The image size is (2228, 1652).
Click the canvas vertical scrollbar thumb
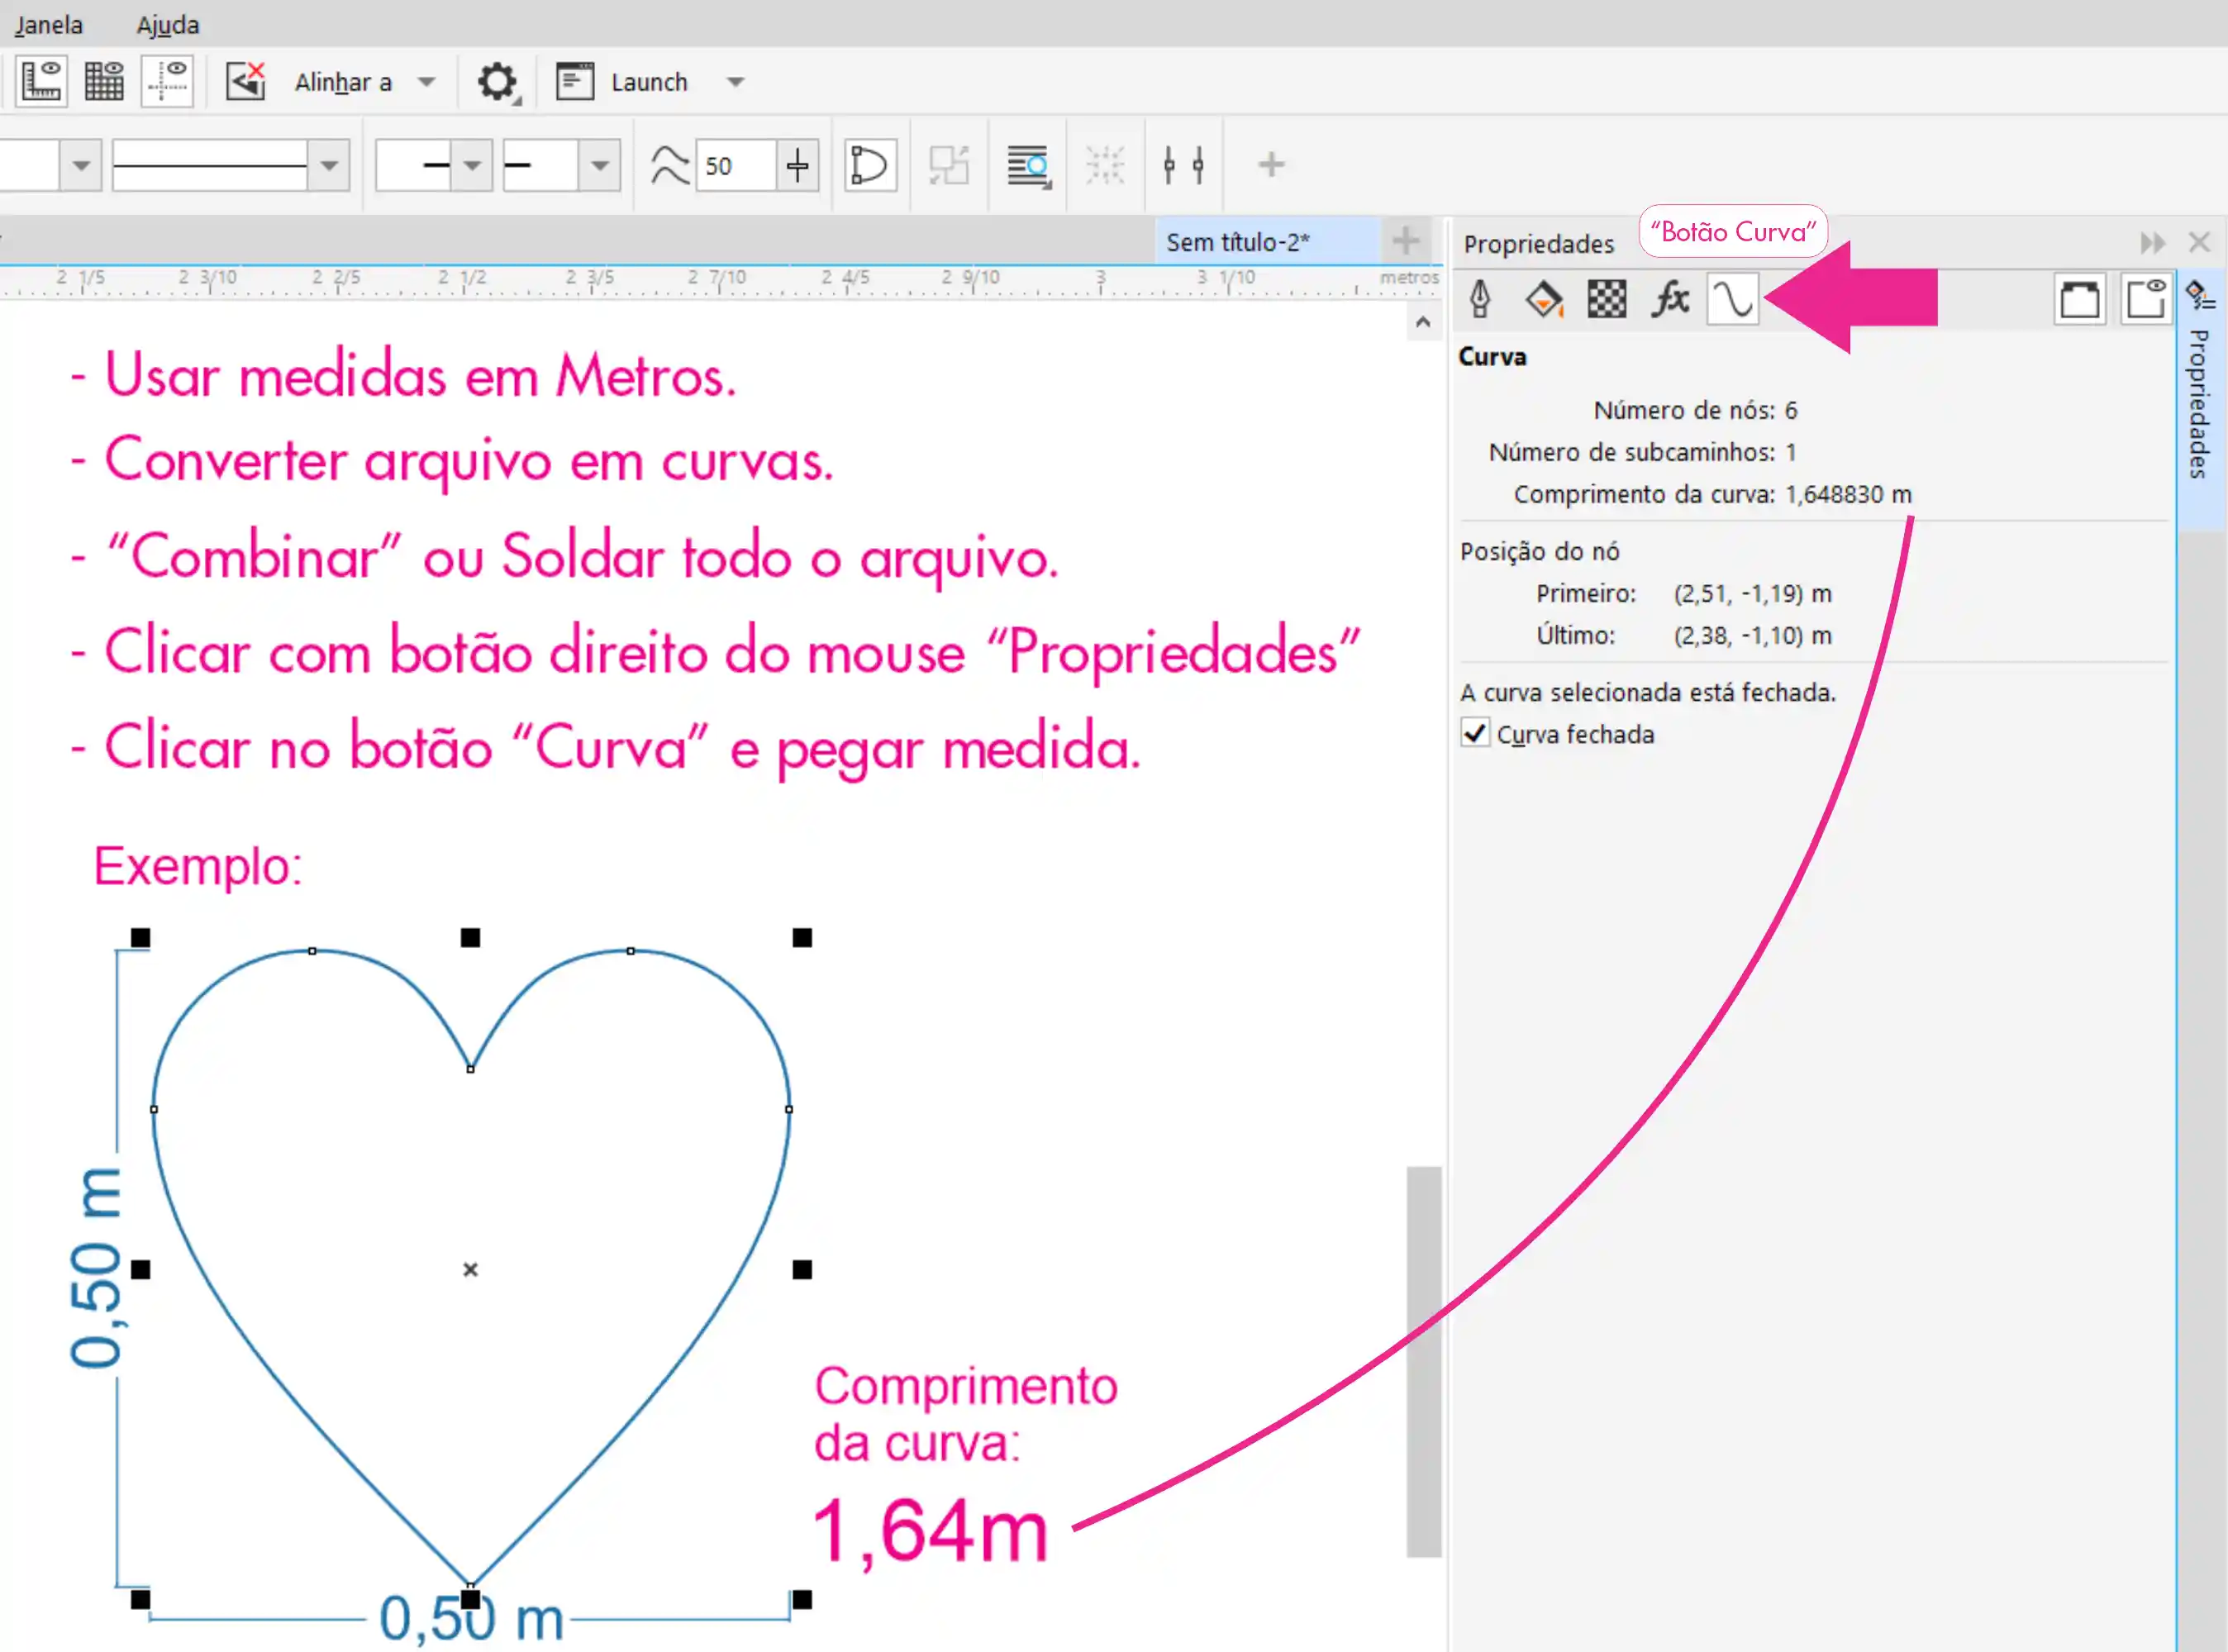tap(1423, 1361)
